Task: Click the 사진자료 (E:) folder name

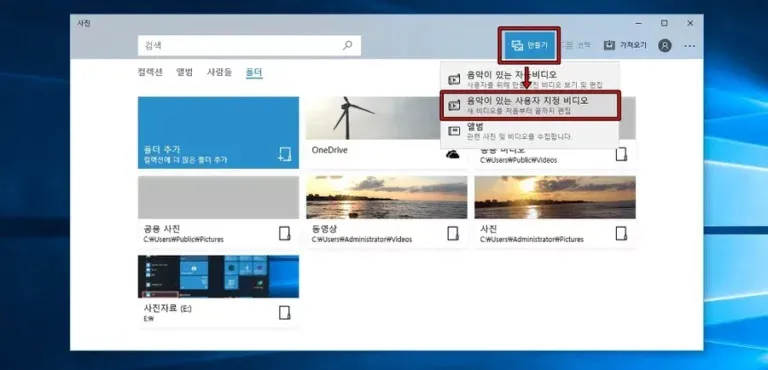Action: tap(167, 308)
